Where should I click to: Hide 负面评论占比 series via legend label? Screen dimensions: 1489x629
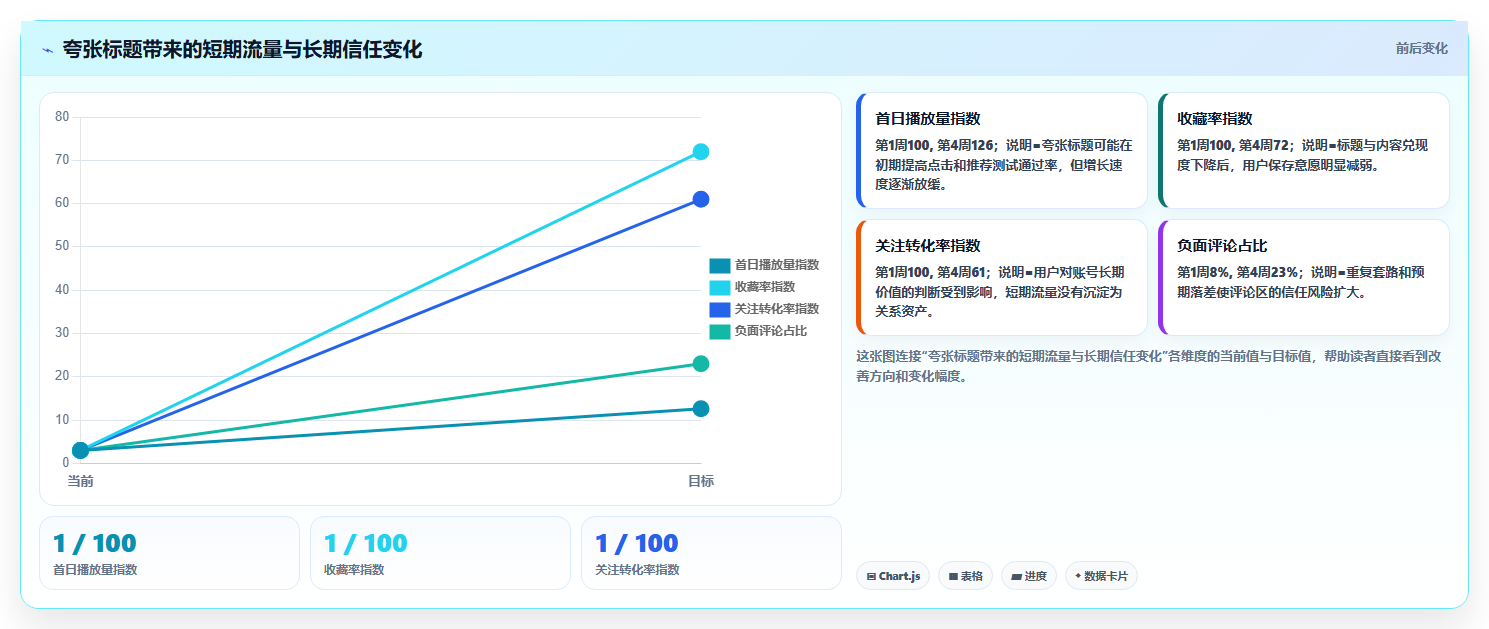[771, 332]
